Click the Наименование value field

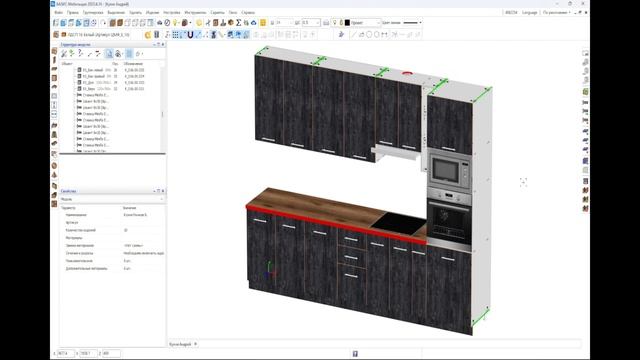pyautogui.click(x=143, y=215)
